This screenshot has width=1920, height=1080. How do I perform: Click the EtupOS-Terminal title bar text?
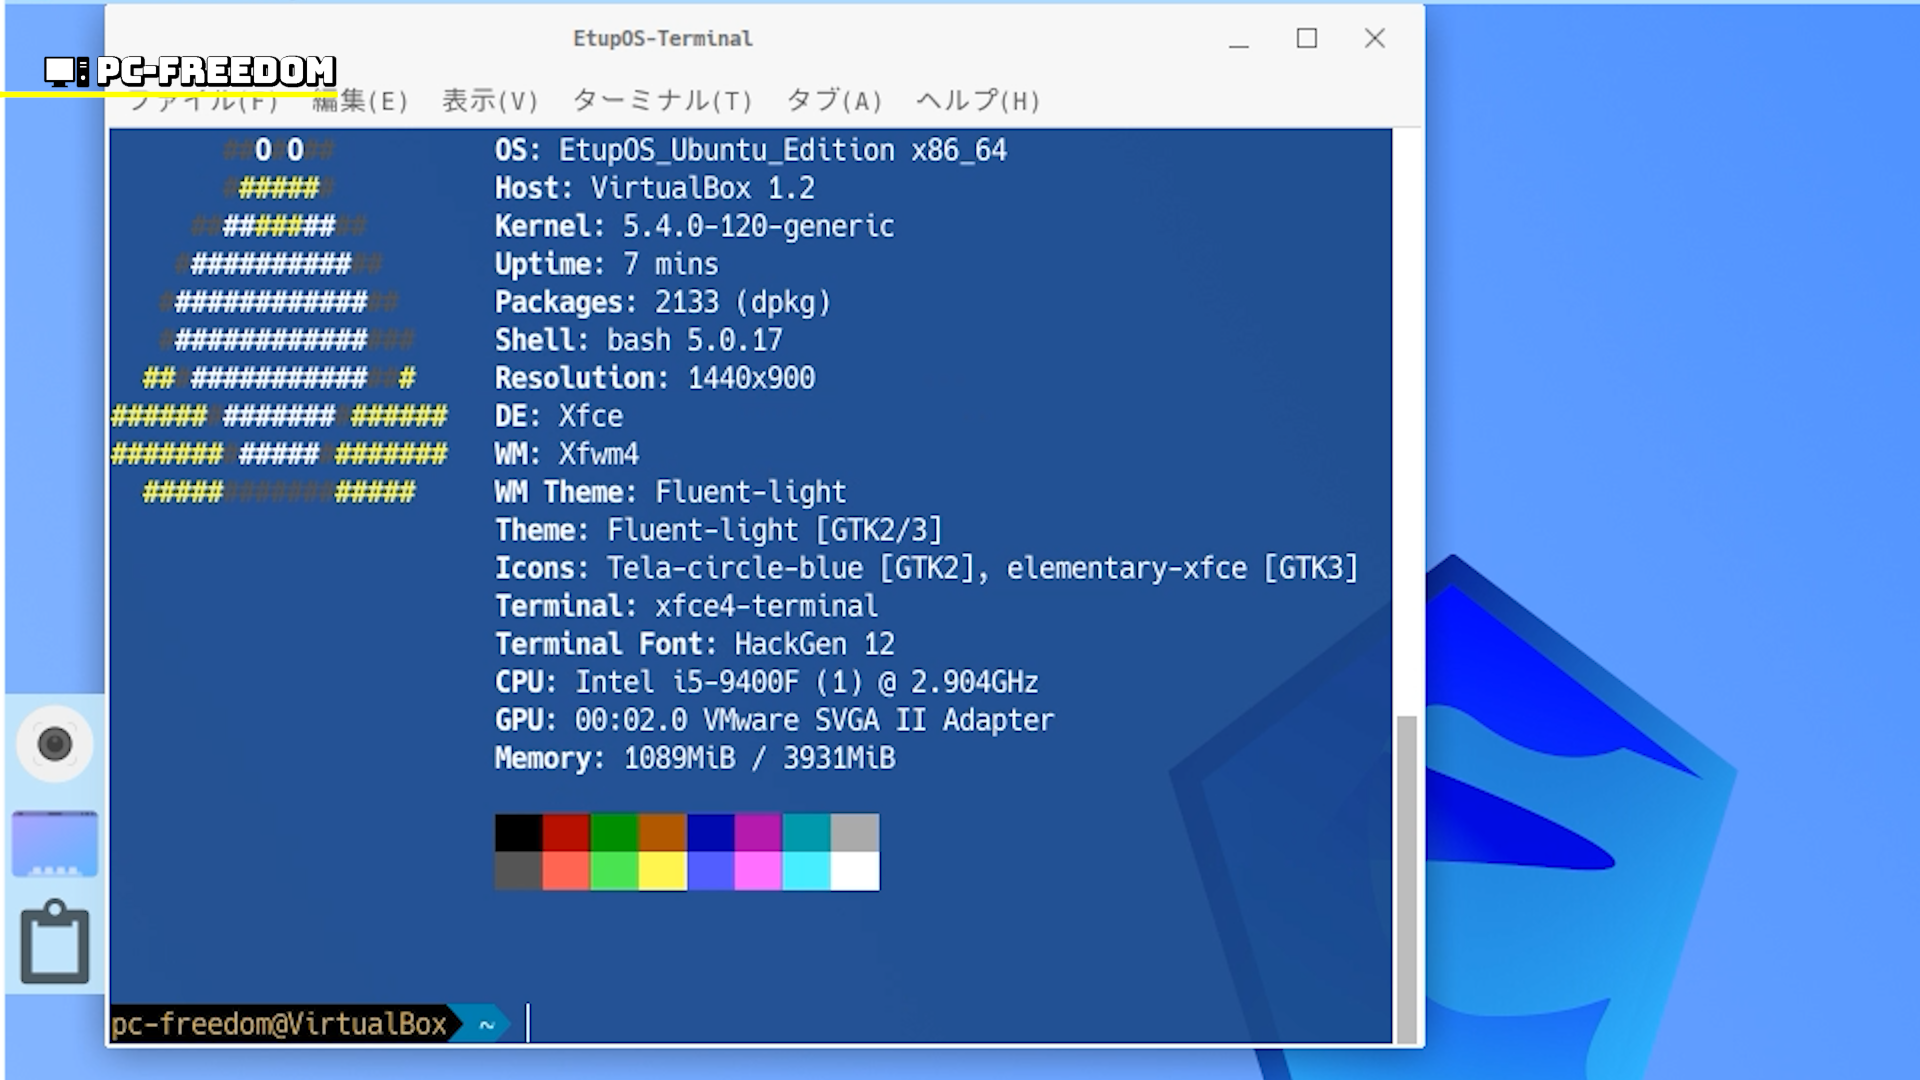pyautogui.click(x=662, y=39)
